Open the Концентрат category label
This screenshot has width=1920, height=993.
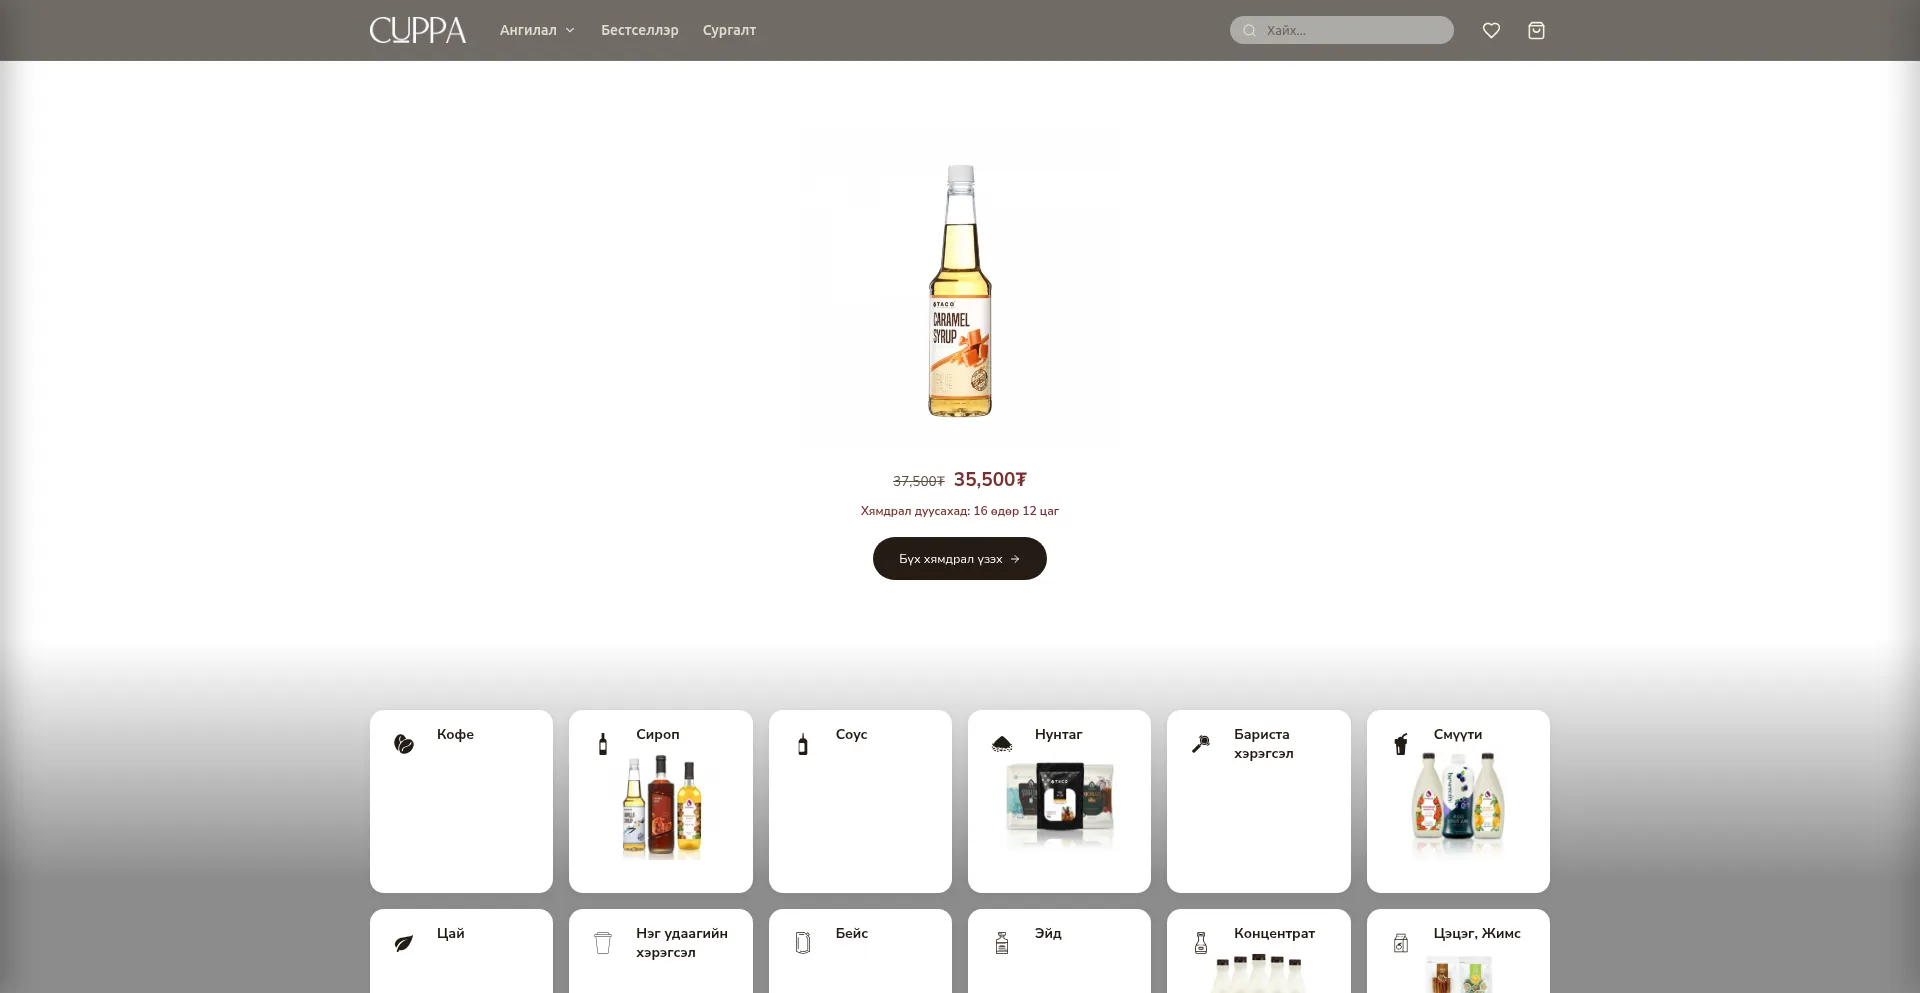(x=1275, y=933)
